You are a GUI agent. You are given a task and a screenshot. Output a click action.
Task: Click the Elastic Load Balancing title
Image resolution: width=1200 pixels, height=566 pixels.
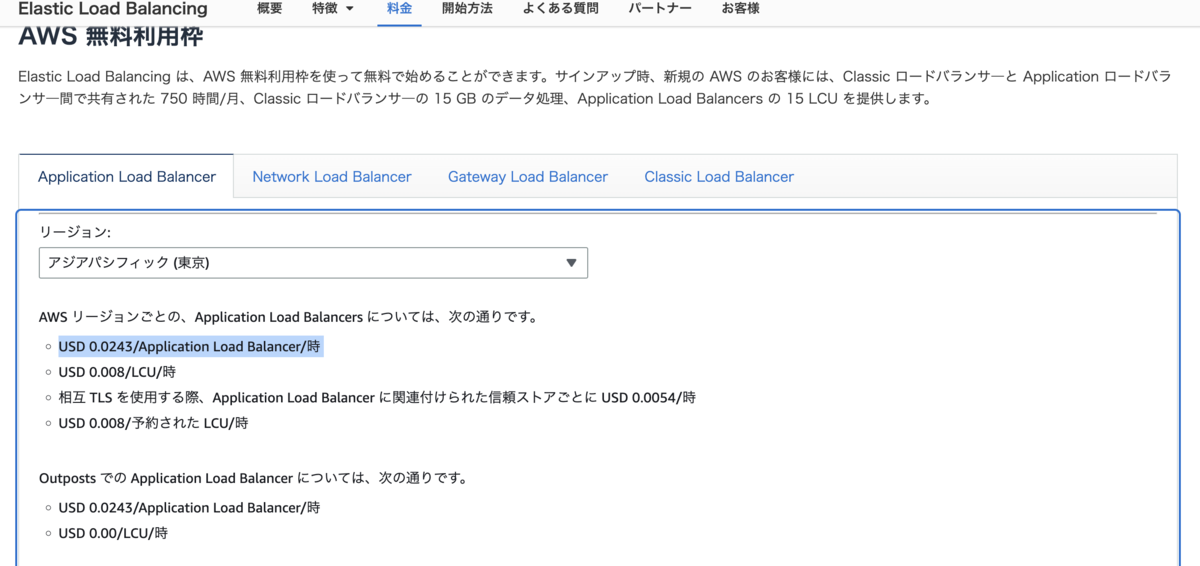coord(113,9)
